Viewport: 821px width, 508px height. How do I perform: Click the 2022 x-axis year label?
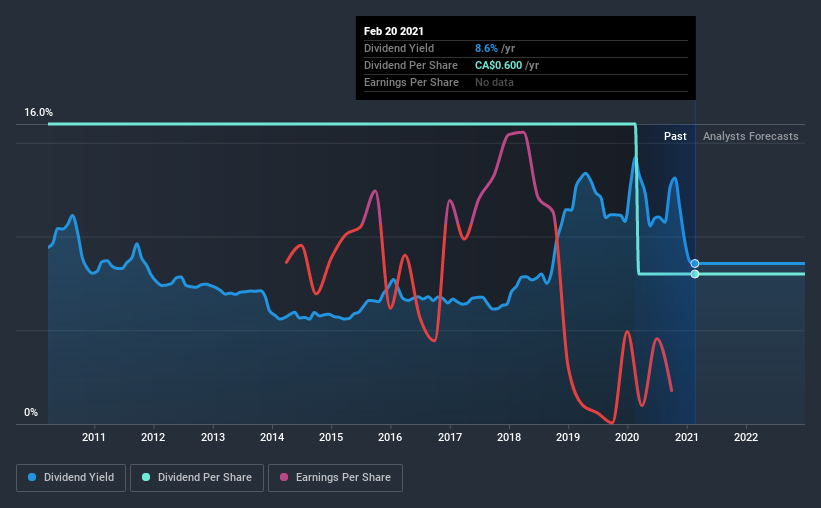point(746,437)
